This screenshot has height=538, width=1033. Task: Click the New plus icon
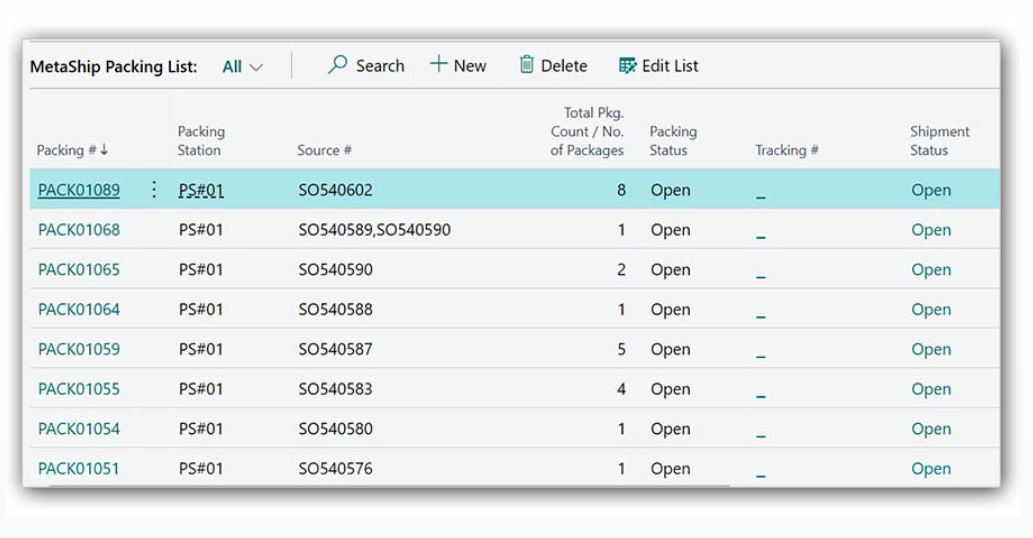tap(438, 65)
